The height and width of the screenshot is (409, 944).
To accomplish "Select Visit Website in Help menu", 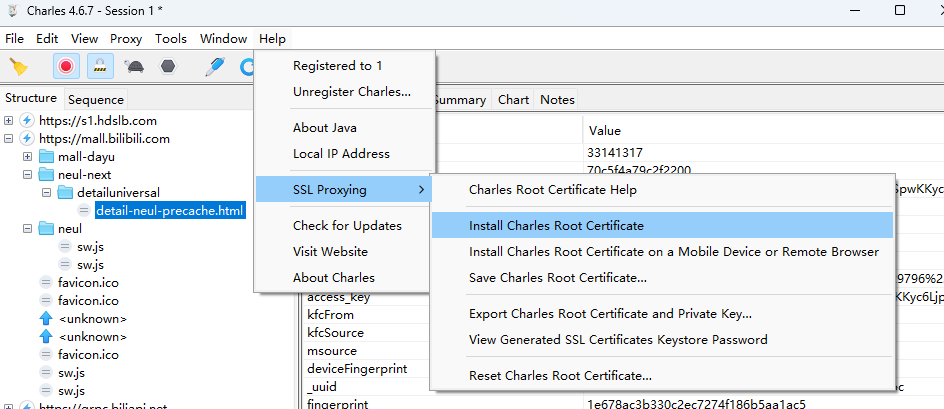I will [x=344, y=252].
